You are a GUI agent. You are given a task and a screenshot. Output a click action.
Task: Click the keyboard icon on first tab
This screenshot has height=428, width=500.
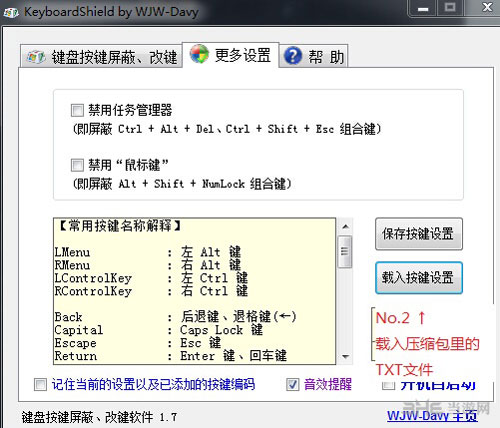[x=36, y=57]
